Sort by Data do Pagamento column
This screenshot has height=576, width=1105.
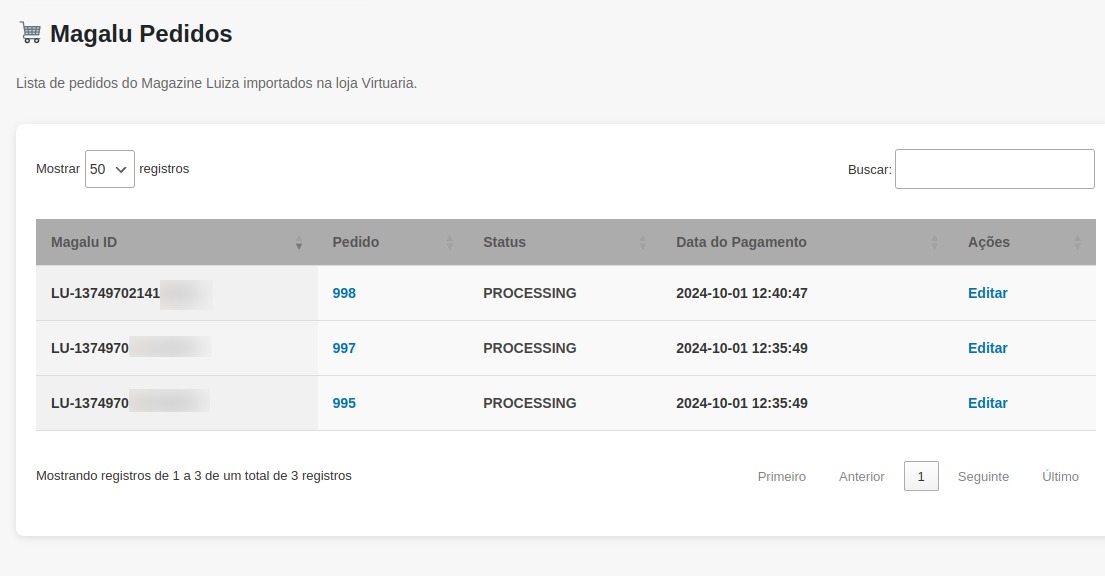(x=807, y=242)
